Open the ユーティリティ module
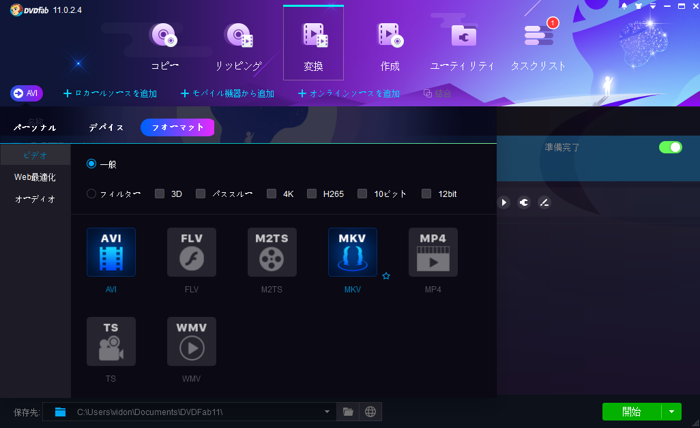This screenshot has width=700, height=428. (462, 46)
